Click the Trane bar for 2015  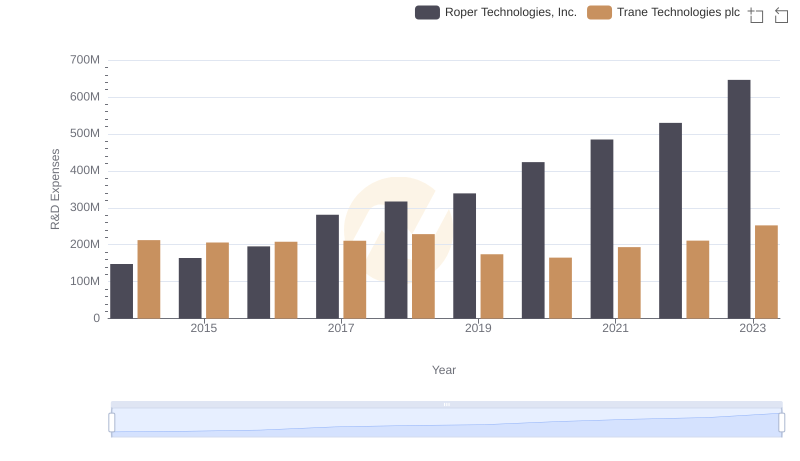click(217, 280)
